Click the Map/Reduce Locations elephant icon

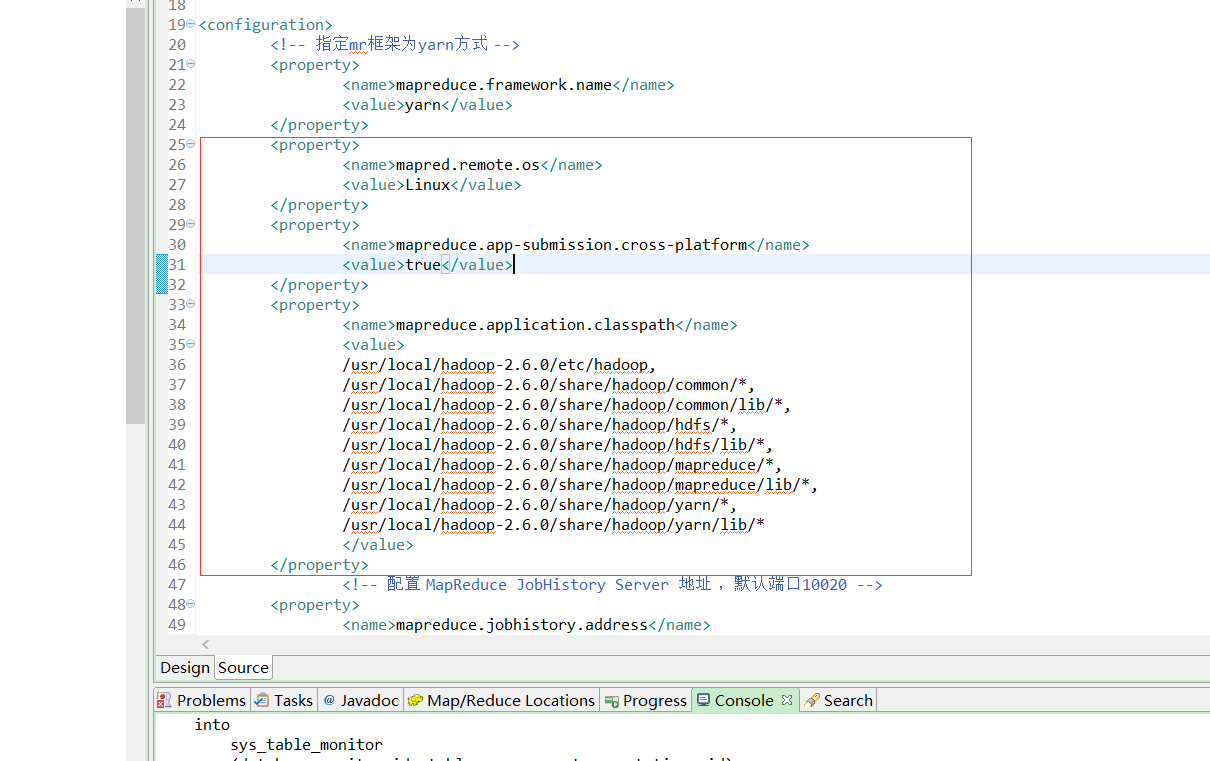tap(415, 700)
